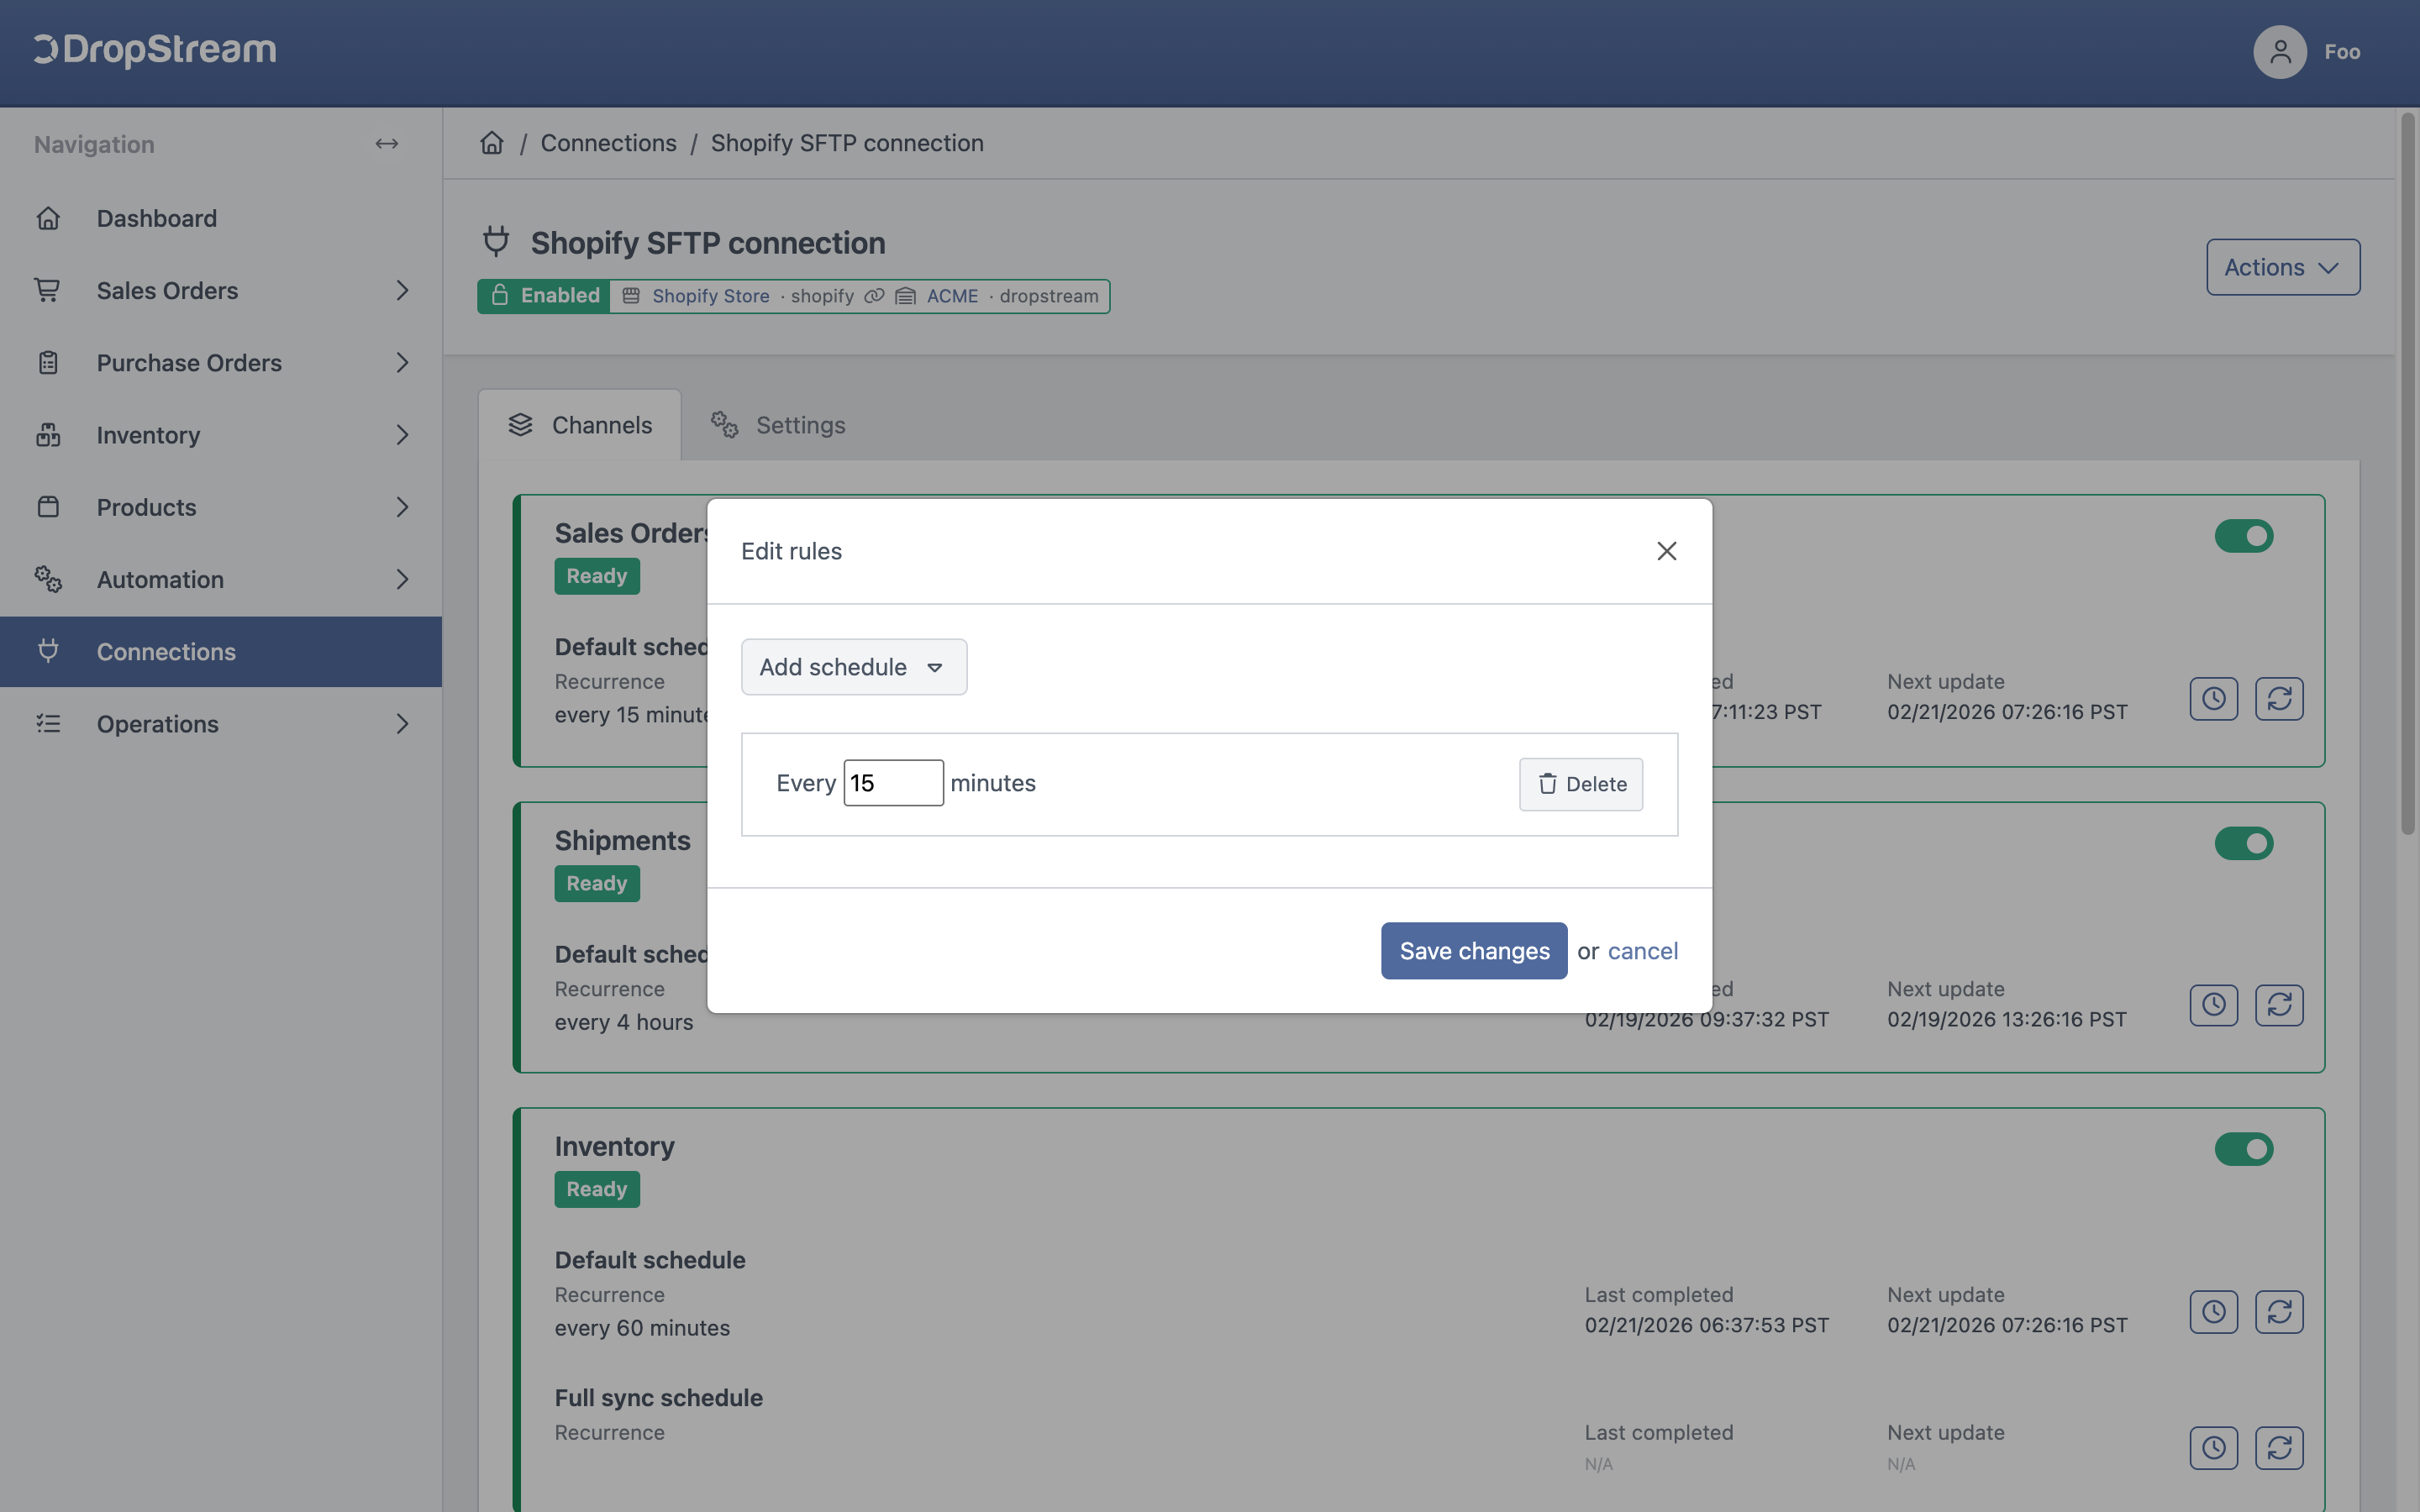The height and width of the screenshot is (1512, 2420).
Task: Click the Every minutes input field
Action: tap(893, 783)
